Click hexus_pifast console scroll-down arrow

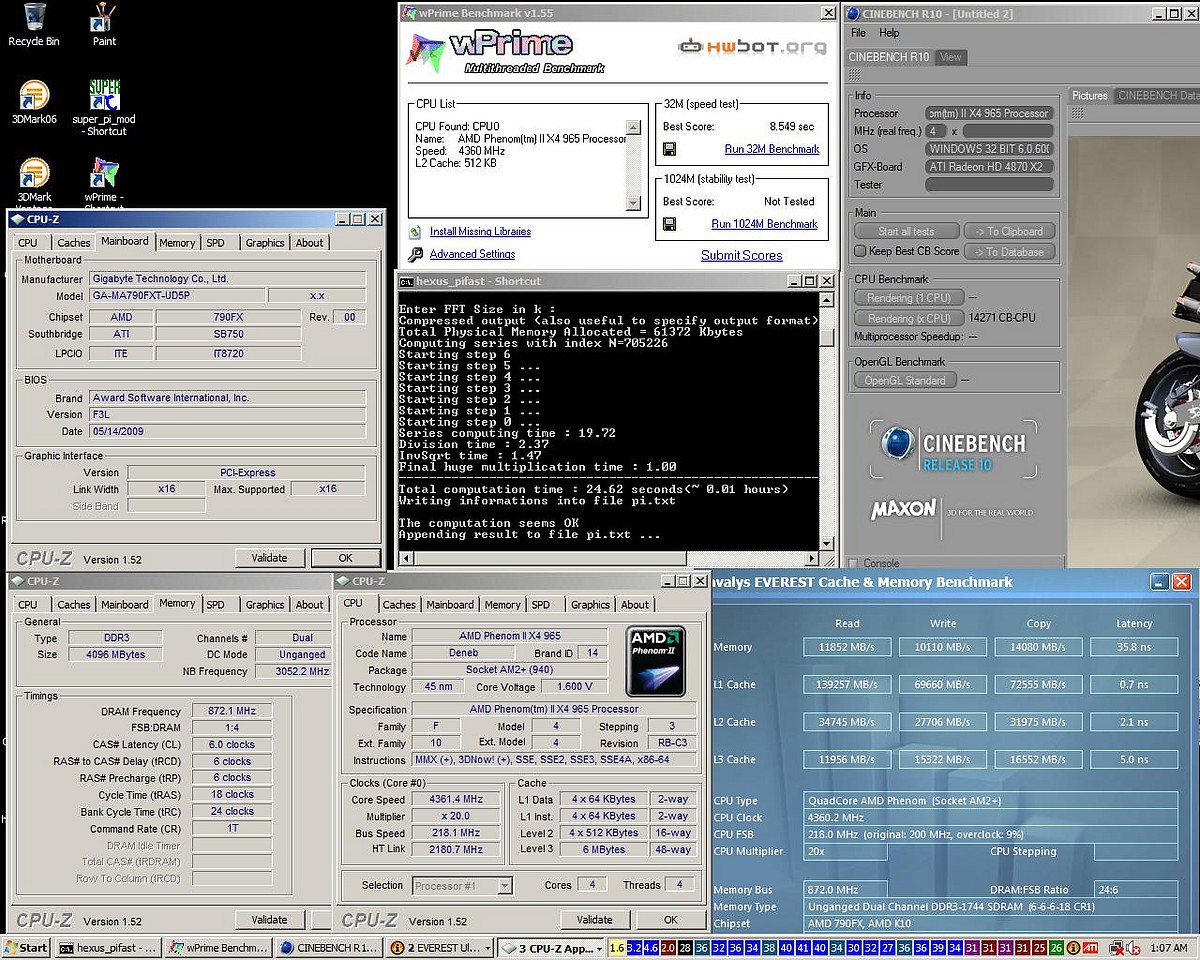(x=827, y=543)
